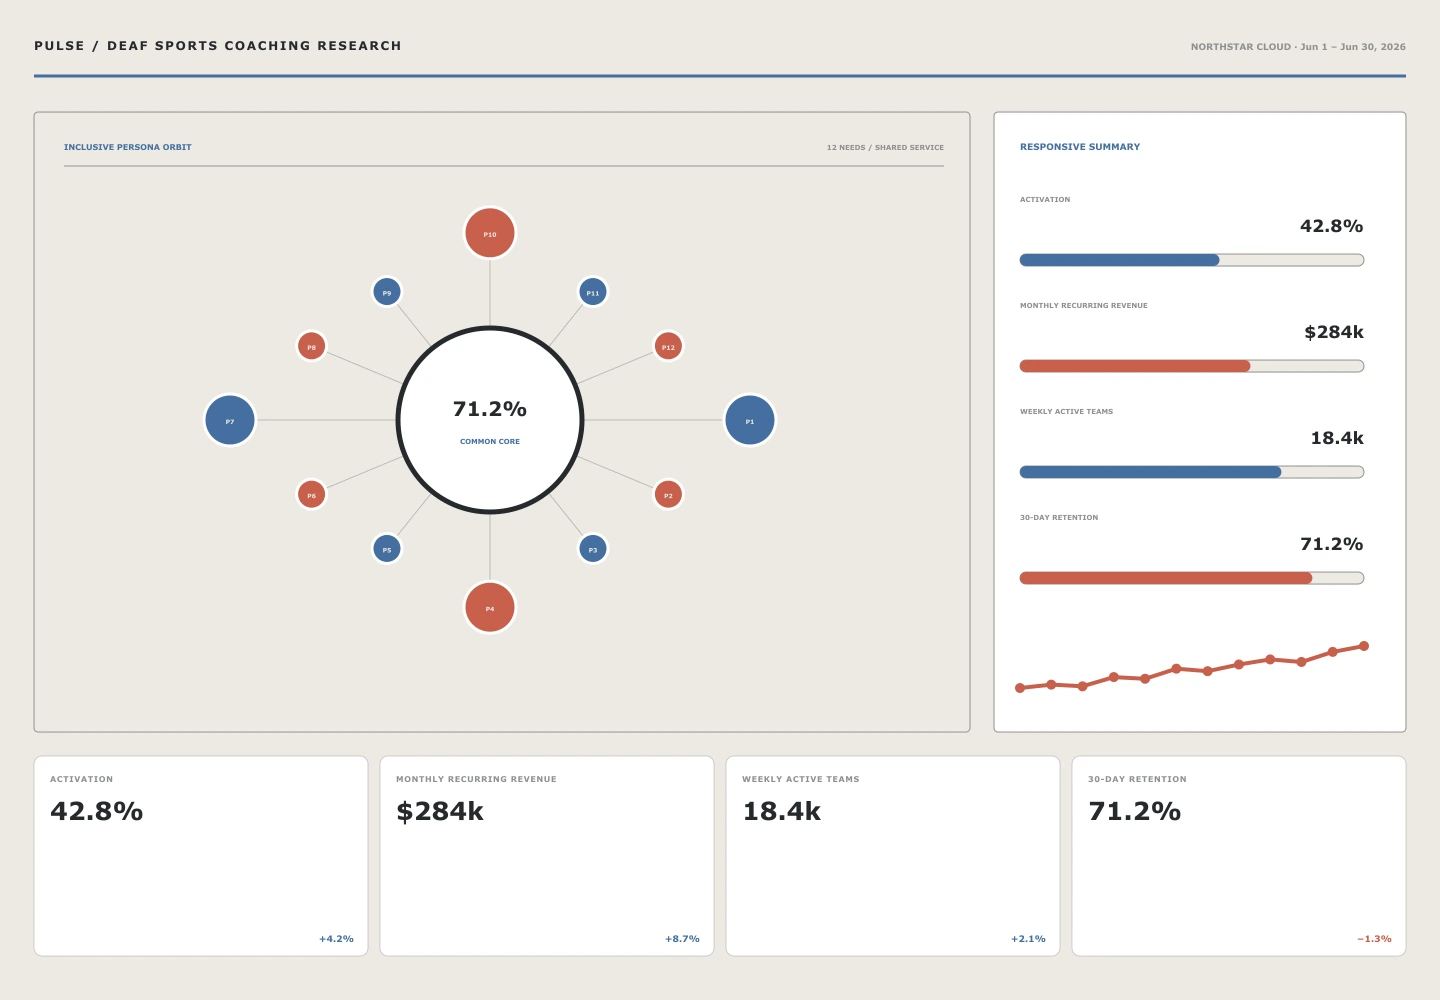
Task: Select persona node P6
Action: [x=312, y=494]
